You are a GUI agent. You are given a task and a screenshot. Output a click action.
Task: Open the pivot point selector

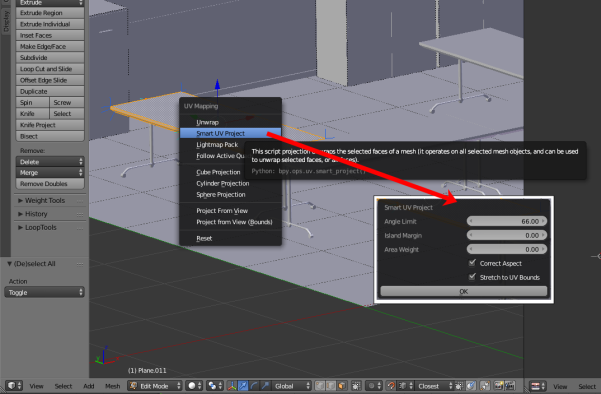click(215, 386)
